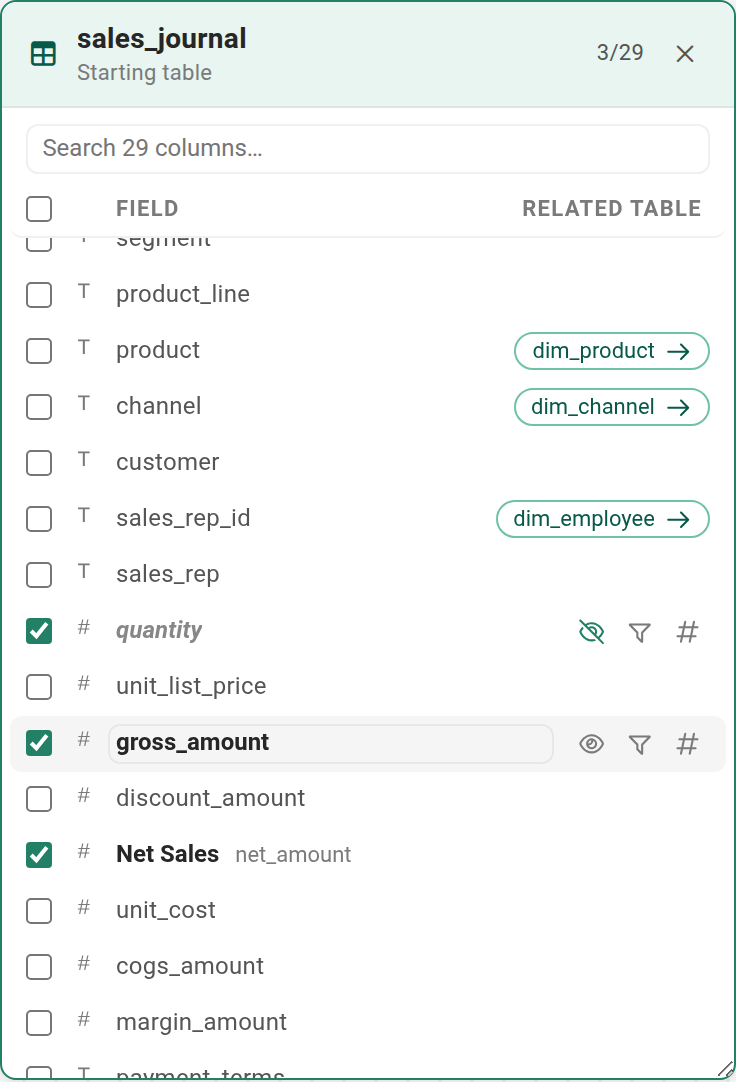Select the discount_amount field name
The height and width of the screenshot is (1082, 736).
(210, 798)
